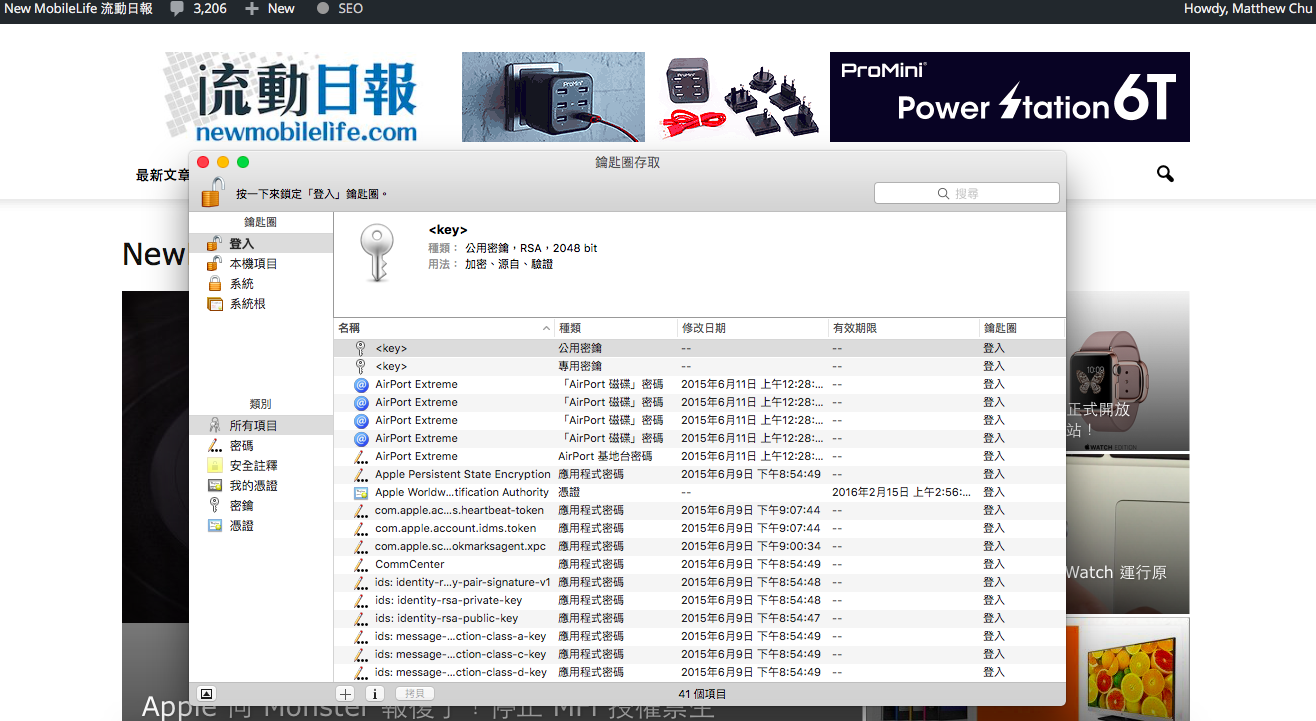Click the padlock icon to lock the login keychain
Screen dimensions: 1316x721
pyautogui.click(x=212, y=191)
